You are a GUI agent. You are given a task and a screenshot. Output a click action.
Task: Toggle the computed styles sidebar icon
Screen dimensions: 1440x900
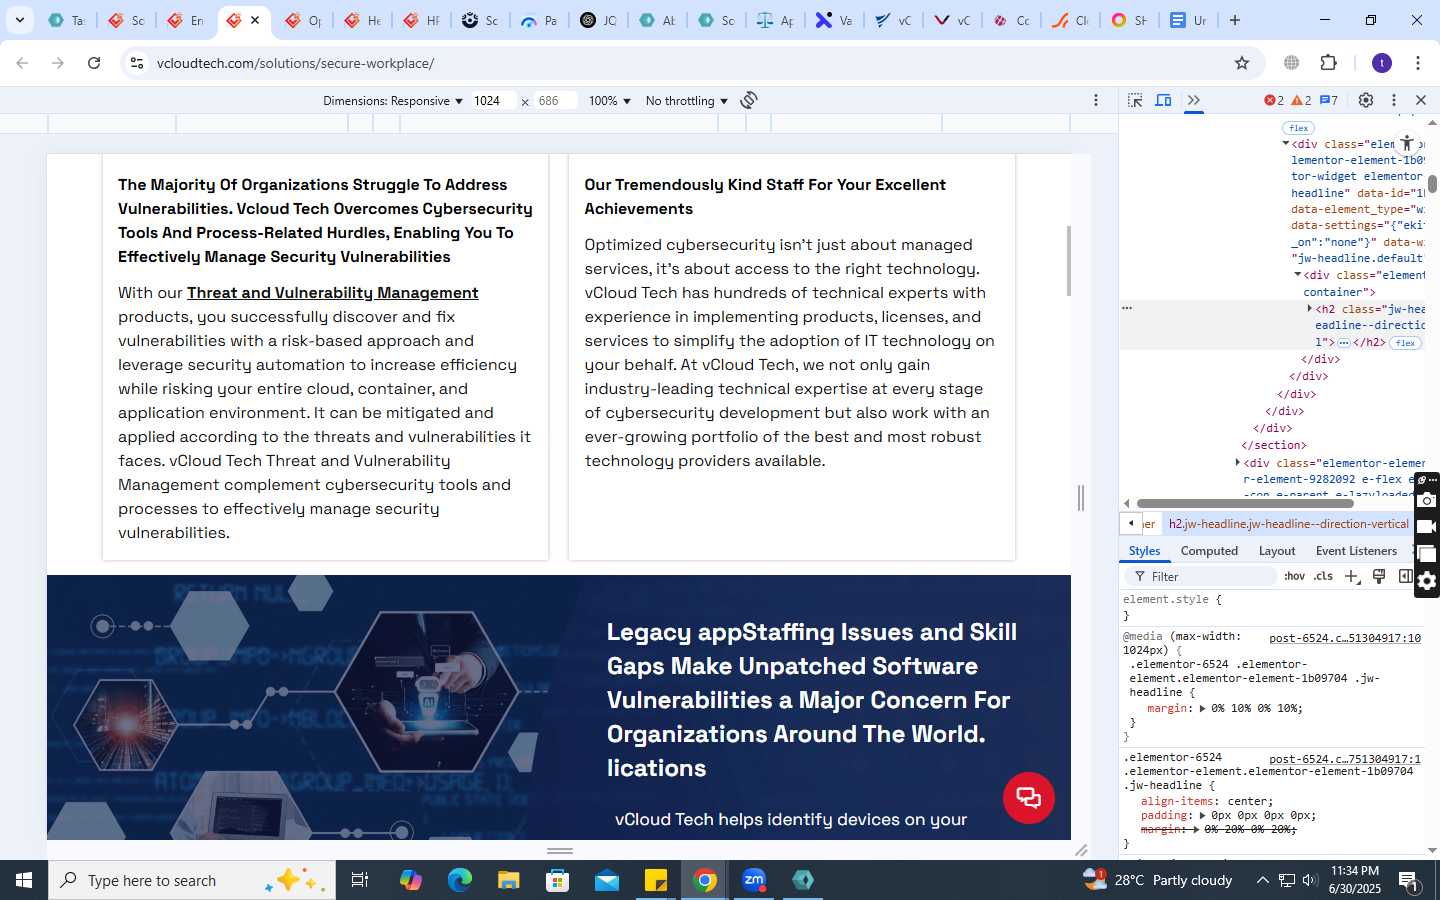tap(1405, 576)
